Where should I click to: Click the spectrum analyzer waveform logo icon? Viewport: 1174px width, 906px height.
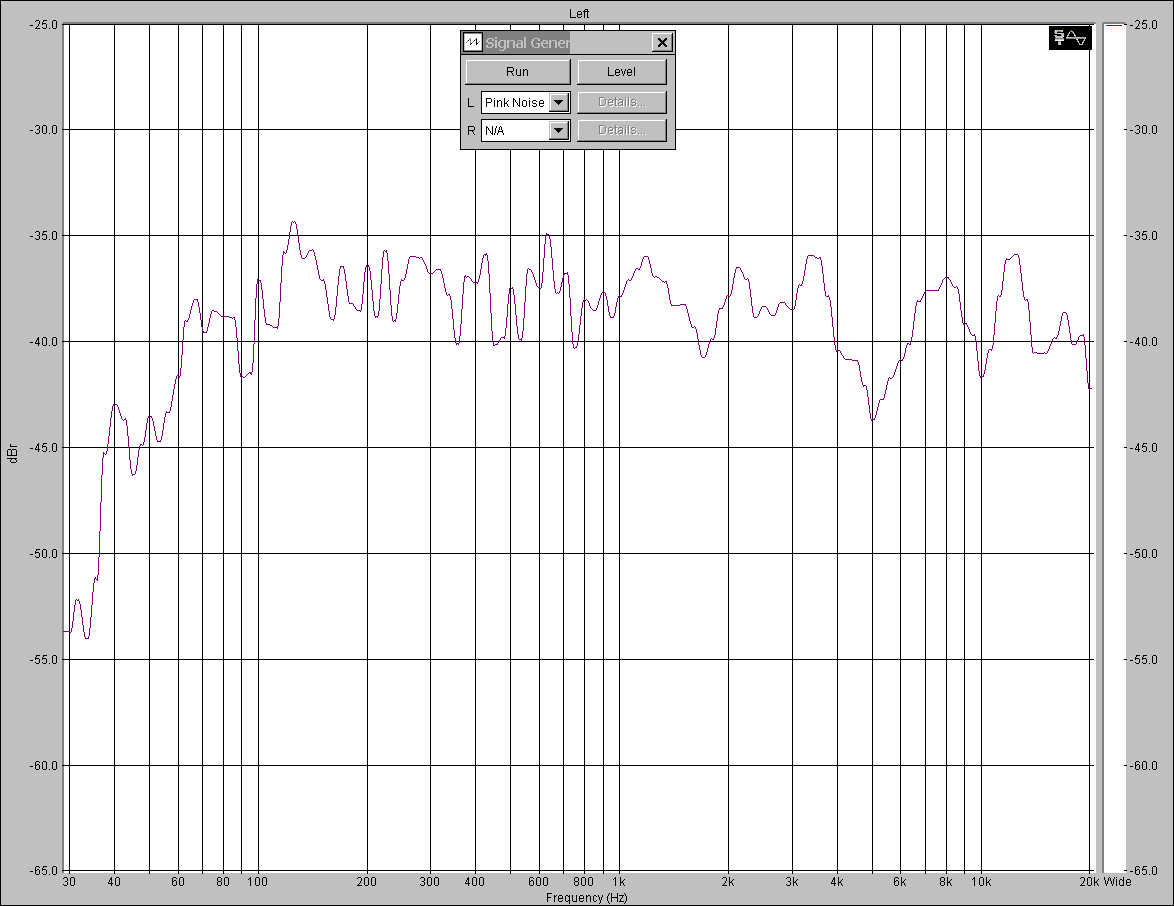point(1070,37)
